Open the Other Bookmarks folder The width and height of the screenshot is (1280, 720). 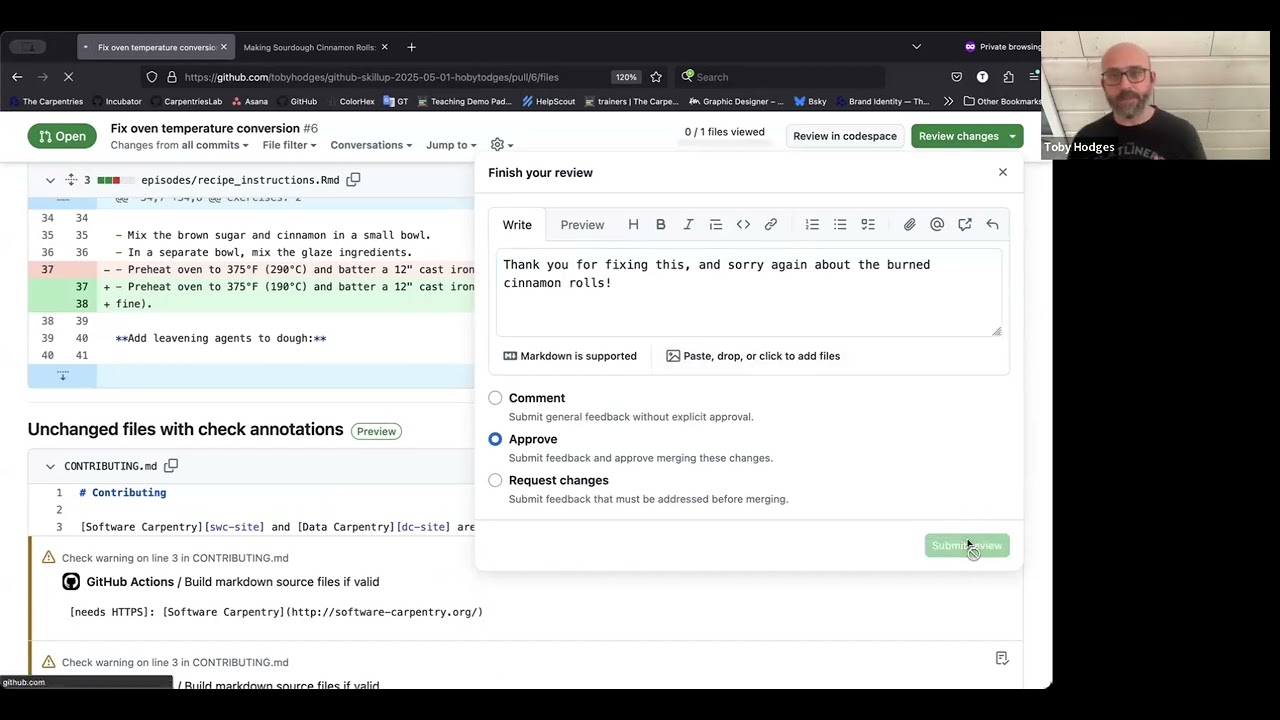tap(1002, 101)
